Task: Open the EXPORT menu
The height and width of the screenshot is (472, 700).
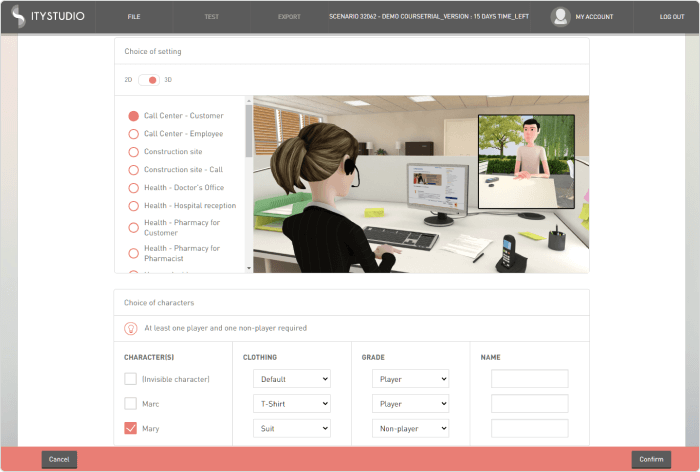Action: pyautogui.click(x=289, y=17)
